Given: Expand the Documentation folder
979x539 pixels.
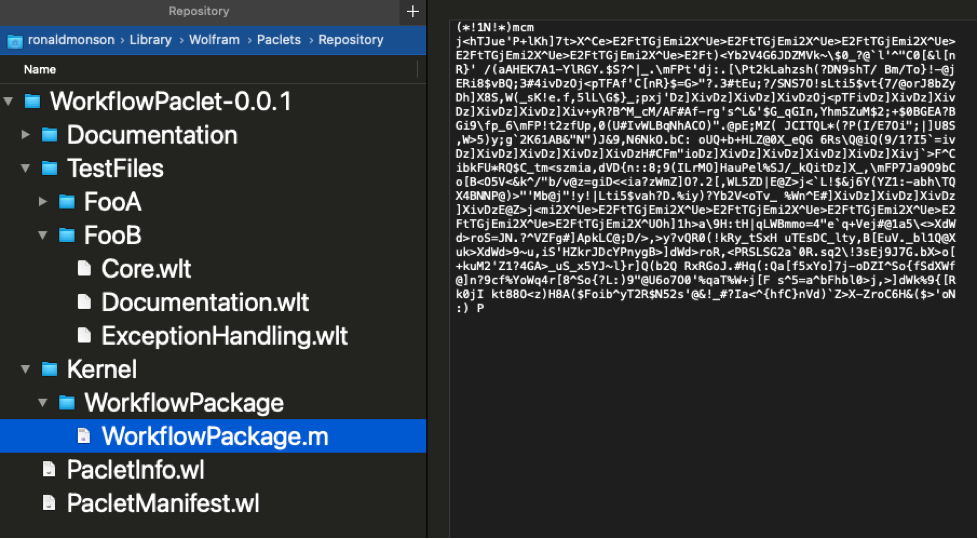Looking at the screenshot, I should click(26, 135).
